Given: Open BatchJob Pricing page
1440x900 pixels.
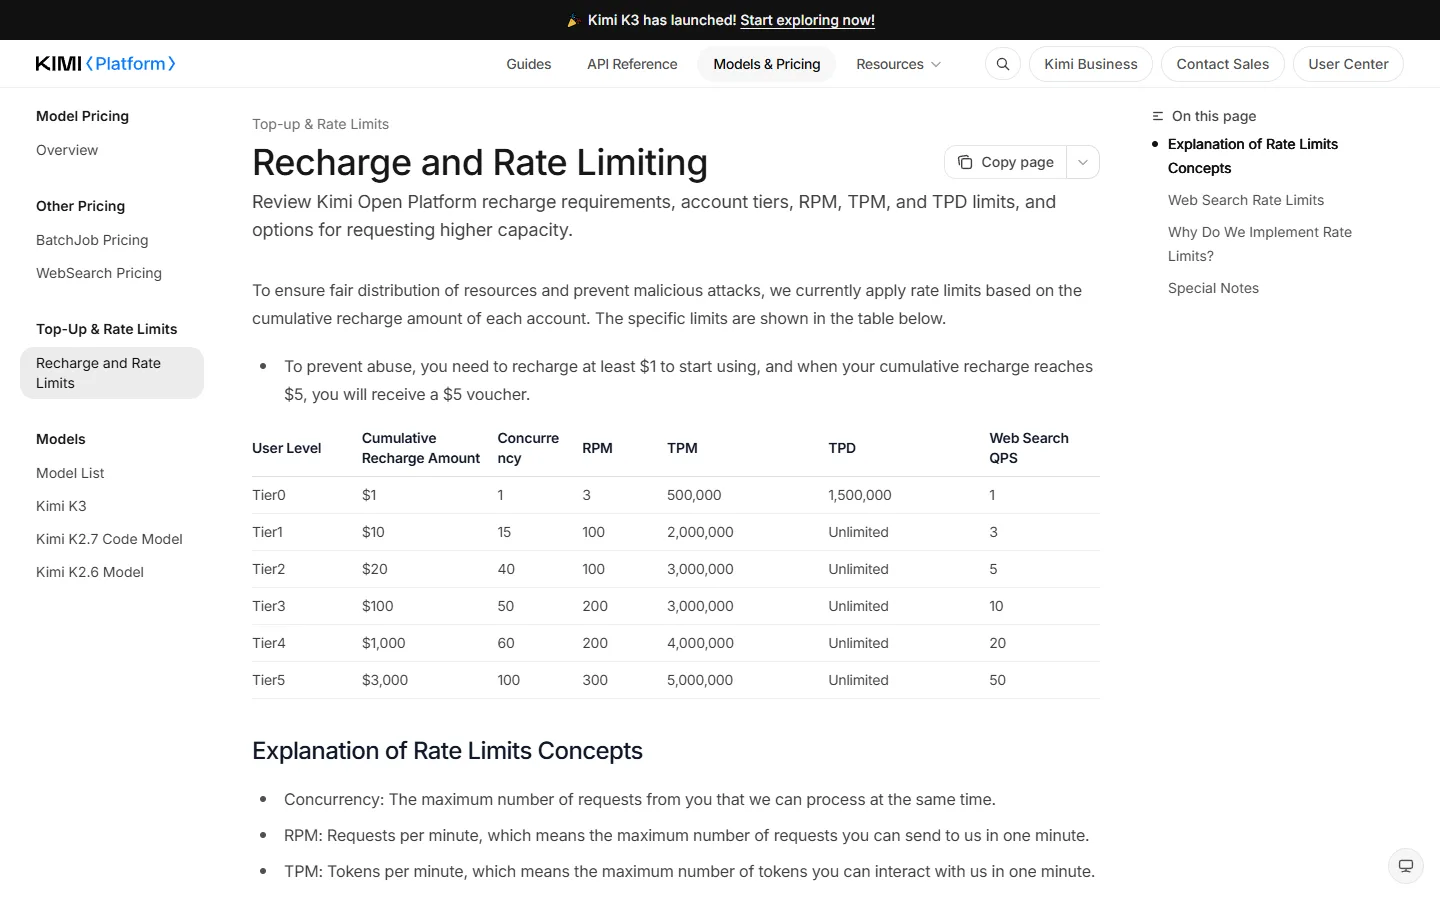Looking at the screenshot, I should pyautogui.click(x=92, y=240).
